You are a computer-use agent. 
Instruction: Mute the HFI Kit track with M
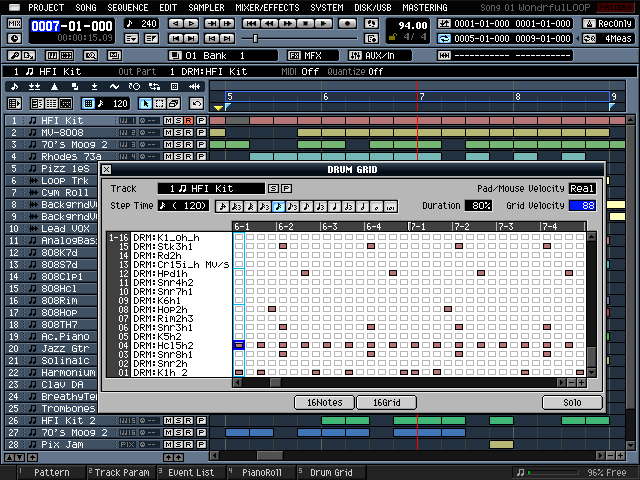168,121
